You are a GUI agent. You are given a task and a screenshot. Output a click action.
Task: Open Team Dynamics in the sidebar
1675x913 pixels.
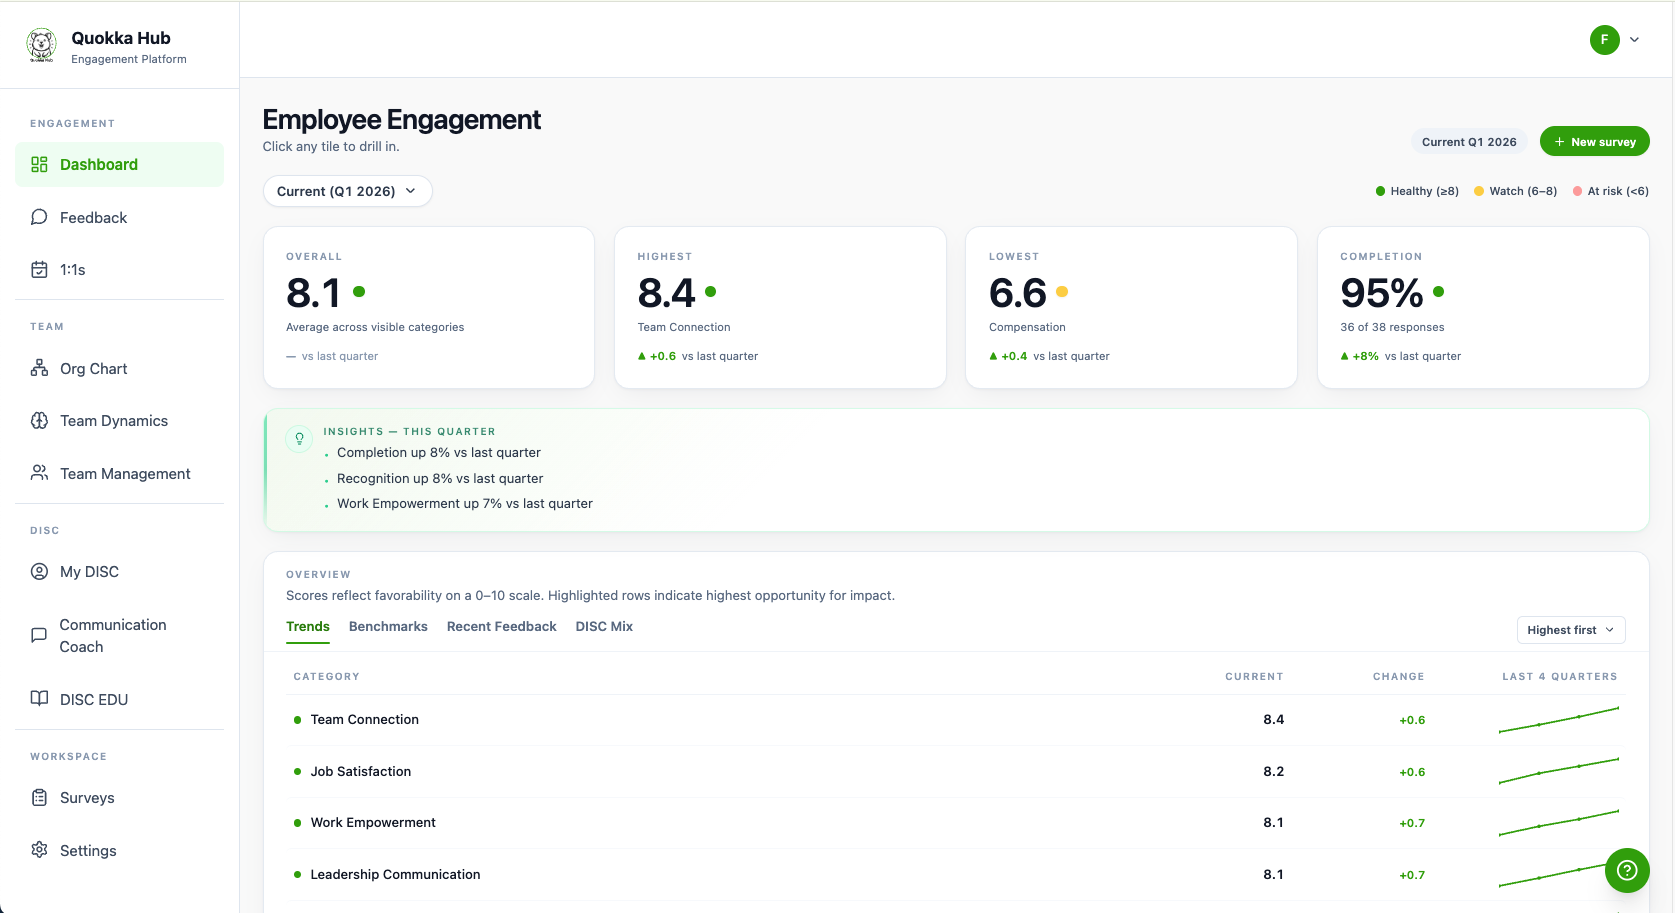coord(119,420)
